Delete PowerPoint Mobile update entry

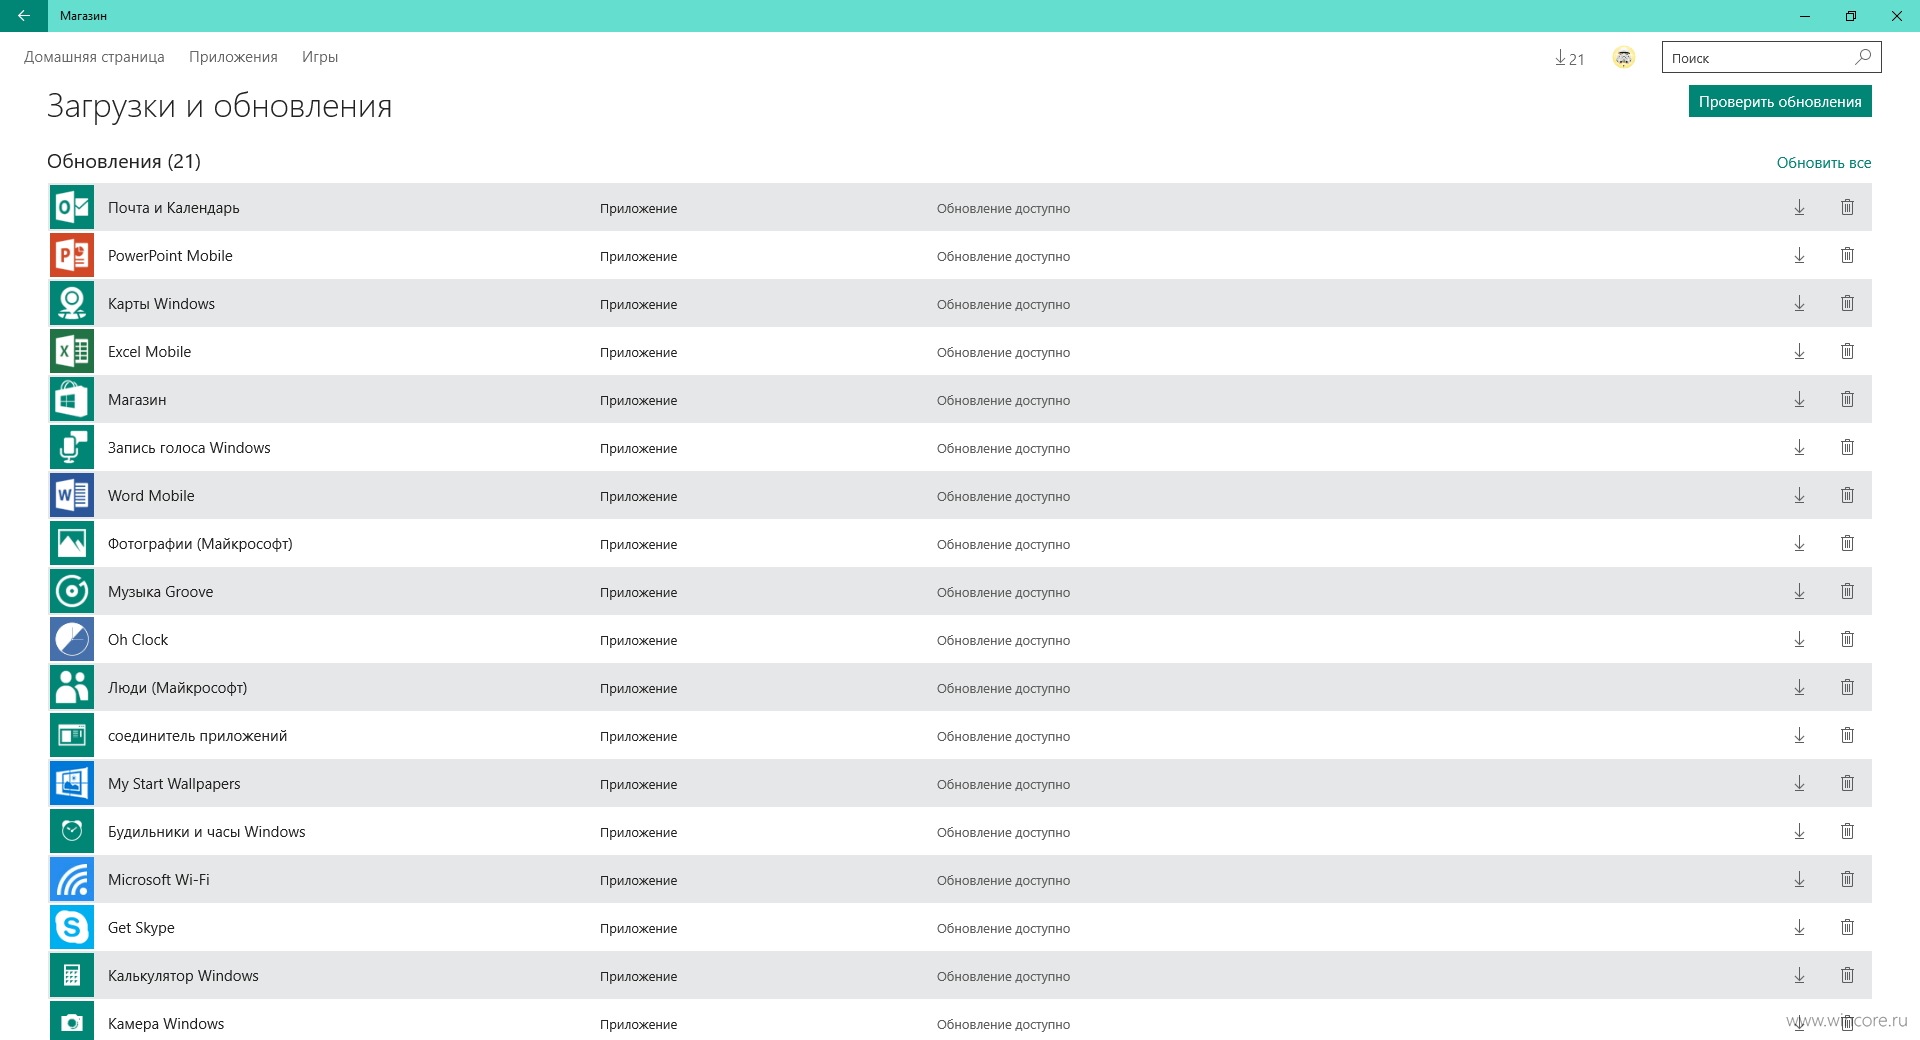click(x=1847, y=255)
